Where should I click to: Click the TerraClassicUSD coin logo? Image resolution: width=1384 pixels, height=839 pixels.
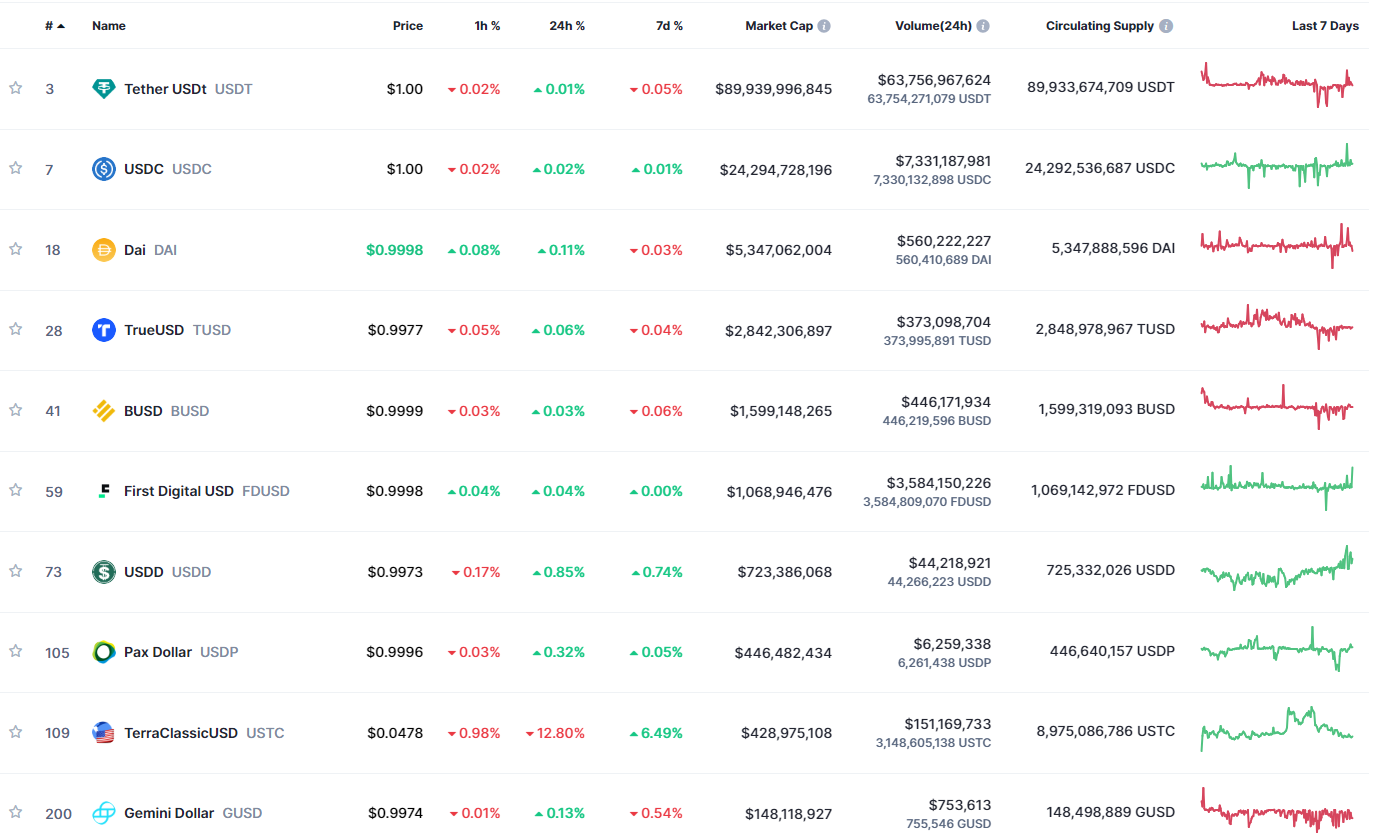tap(104, 733)
